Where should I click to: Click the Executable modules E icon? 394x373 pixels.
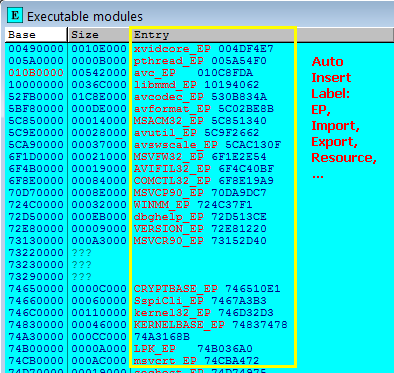tap(15, 16)
